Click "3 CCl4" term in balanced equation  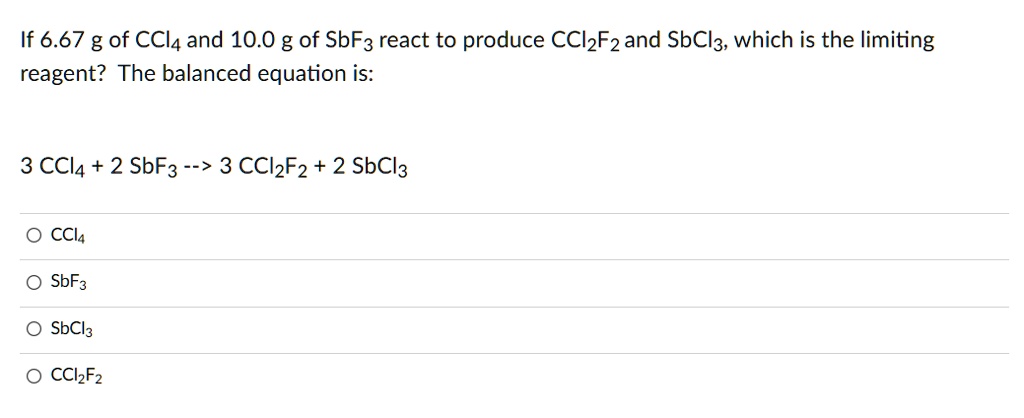[x=56, y=167]
